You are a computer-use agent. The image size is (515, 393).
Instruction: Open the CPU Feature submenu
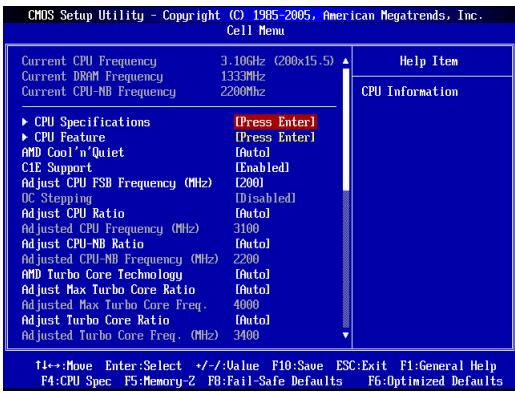pyautogui.click(x=70, y=137)
